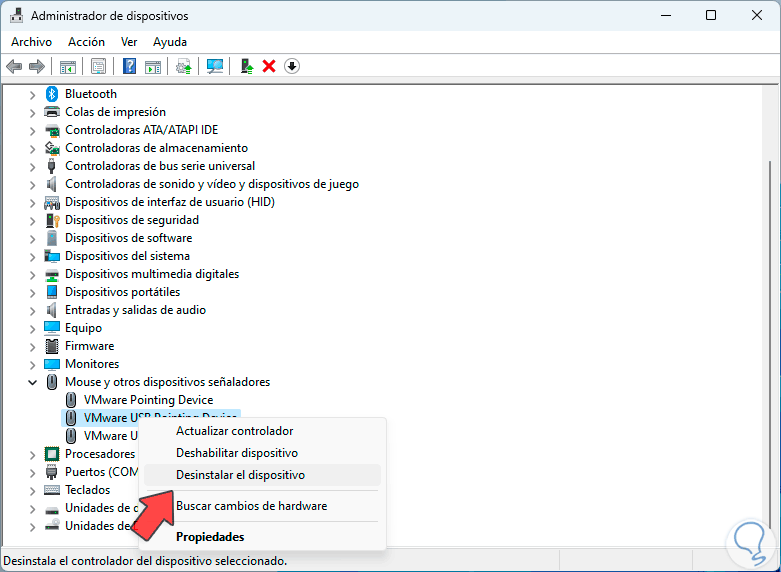Collapse Mouse y otros dispositivos señaladores
Image resolution: width=781 pixels, height=572 pixels.
32,382
